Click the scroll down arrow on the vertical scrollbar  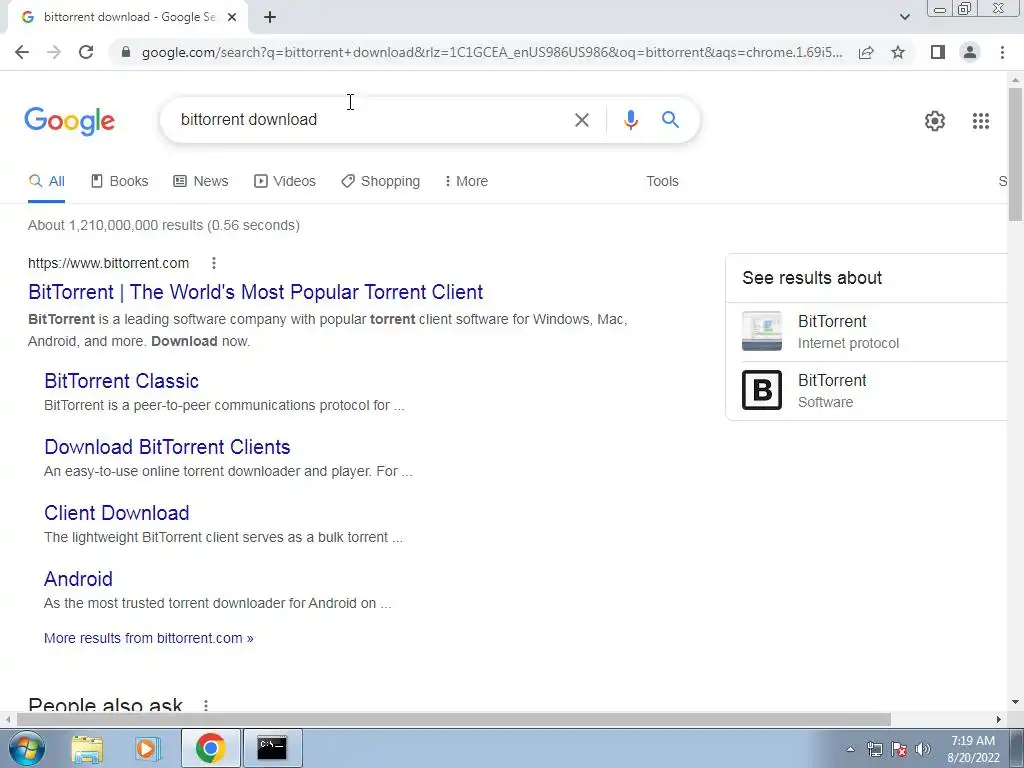1015,703
